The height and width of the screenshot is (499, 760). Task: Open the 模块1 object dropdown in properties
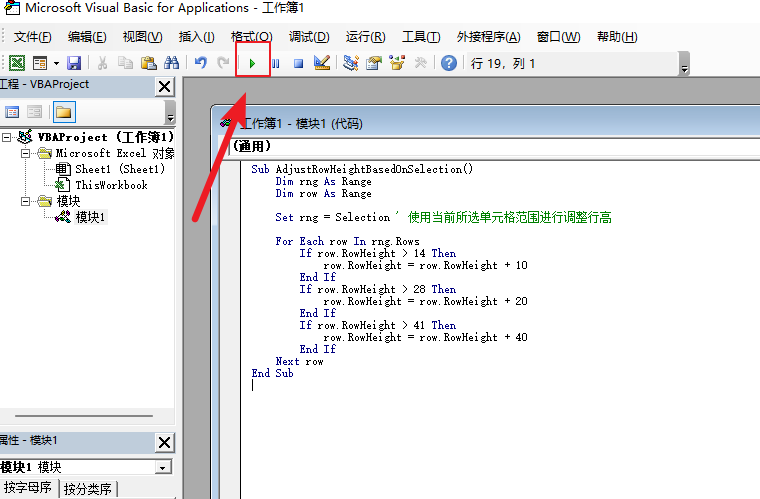tap(163, 467)
